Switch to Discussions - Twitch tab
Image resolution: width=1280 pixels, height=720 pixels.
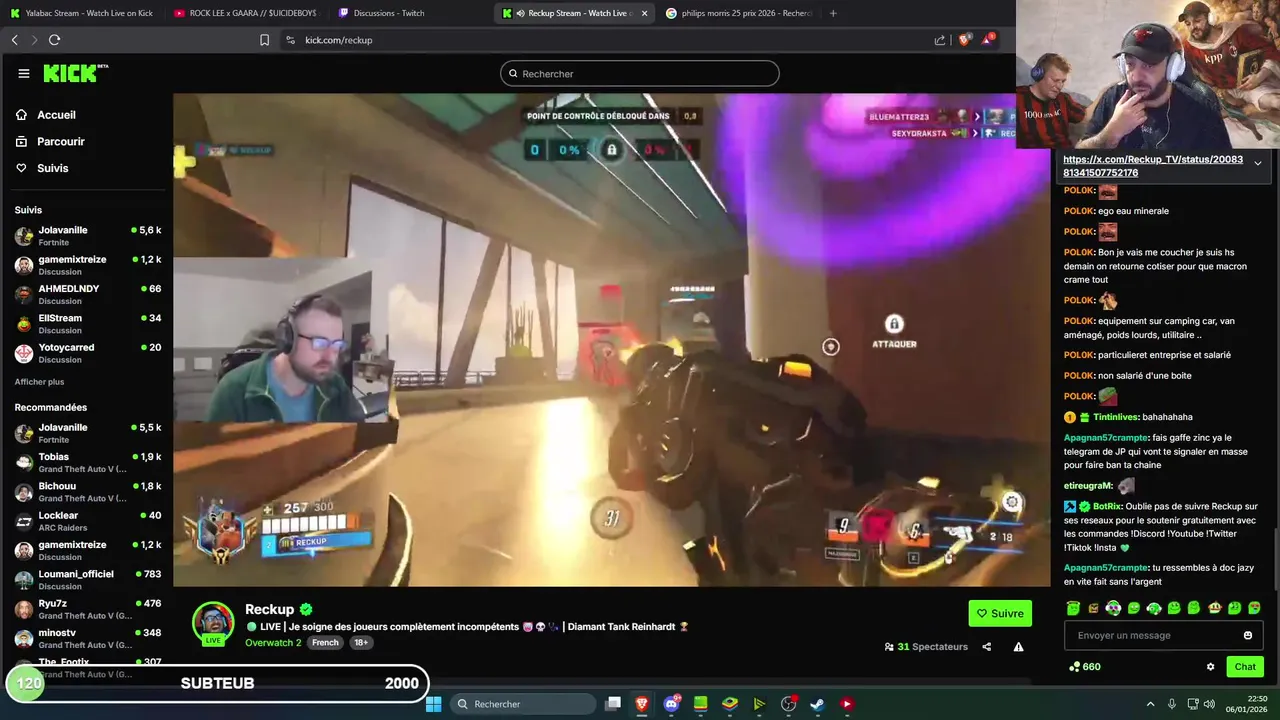click(x=410, y=13)
